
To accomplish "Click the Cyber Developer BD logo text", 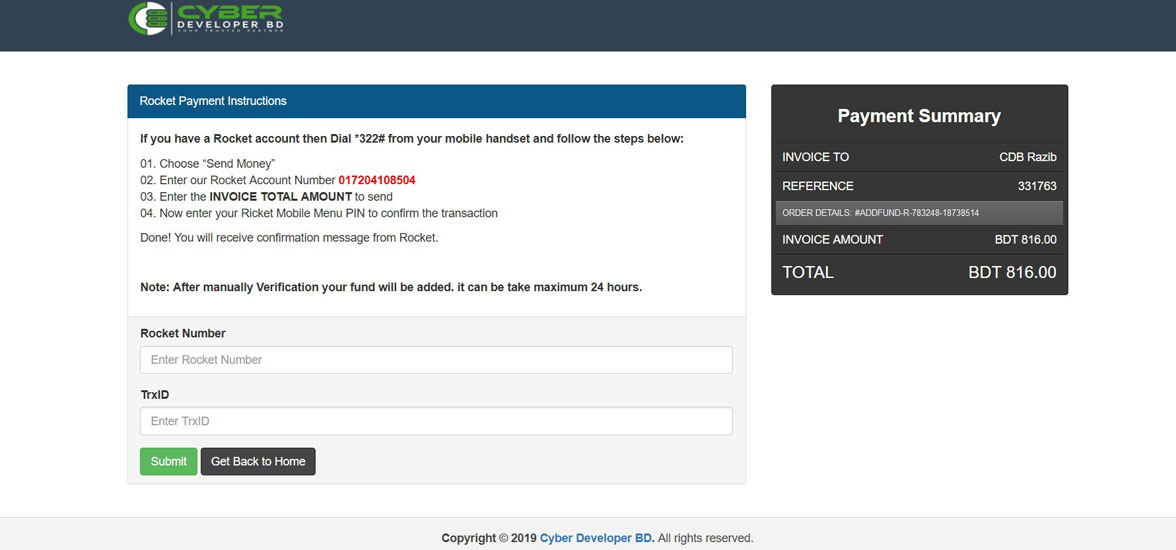I will coord(229,18).
